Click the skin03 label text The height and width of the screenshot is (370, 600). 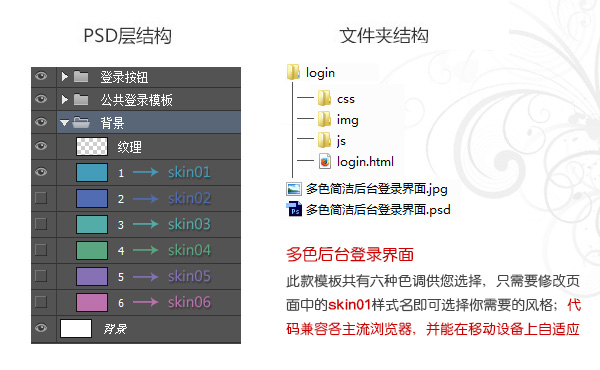click(x=189, y=224)
